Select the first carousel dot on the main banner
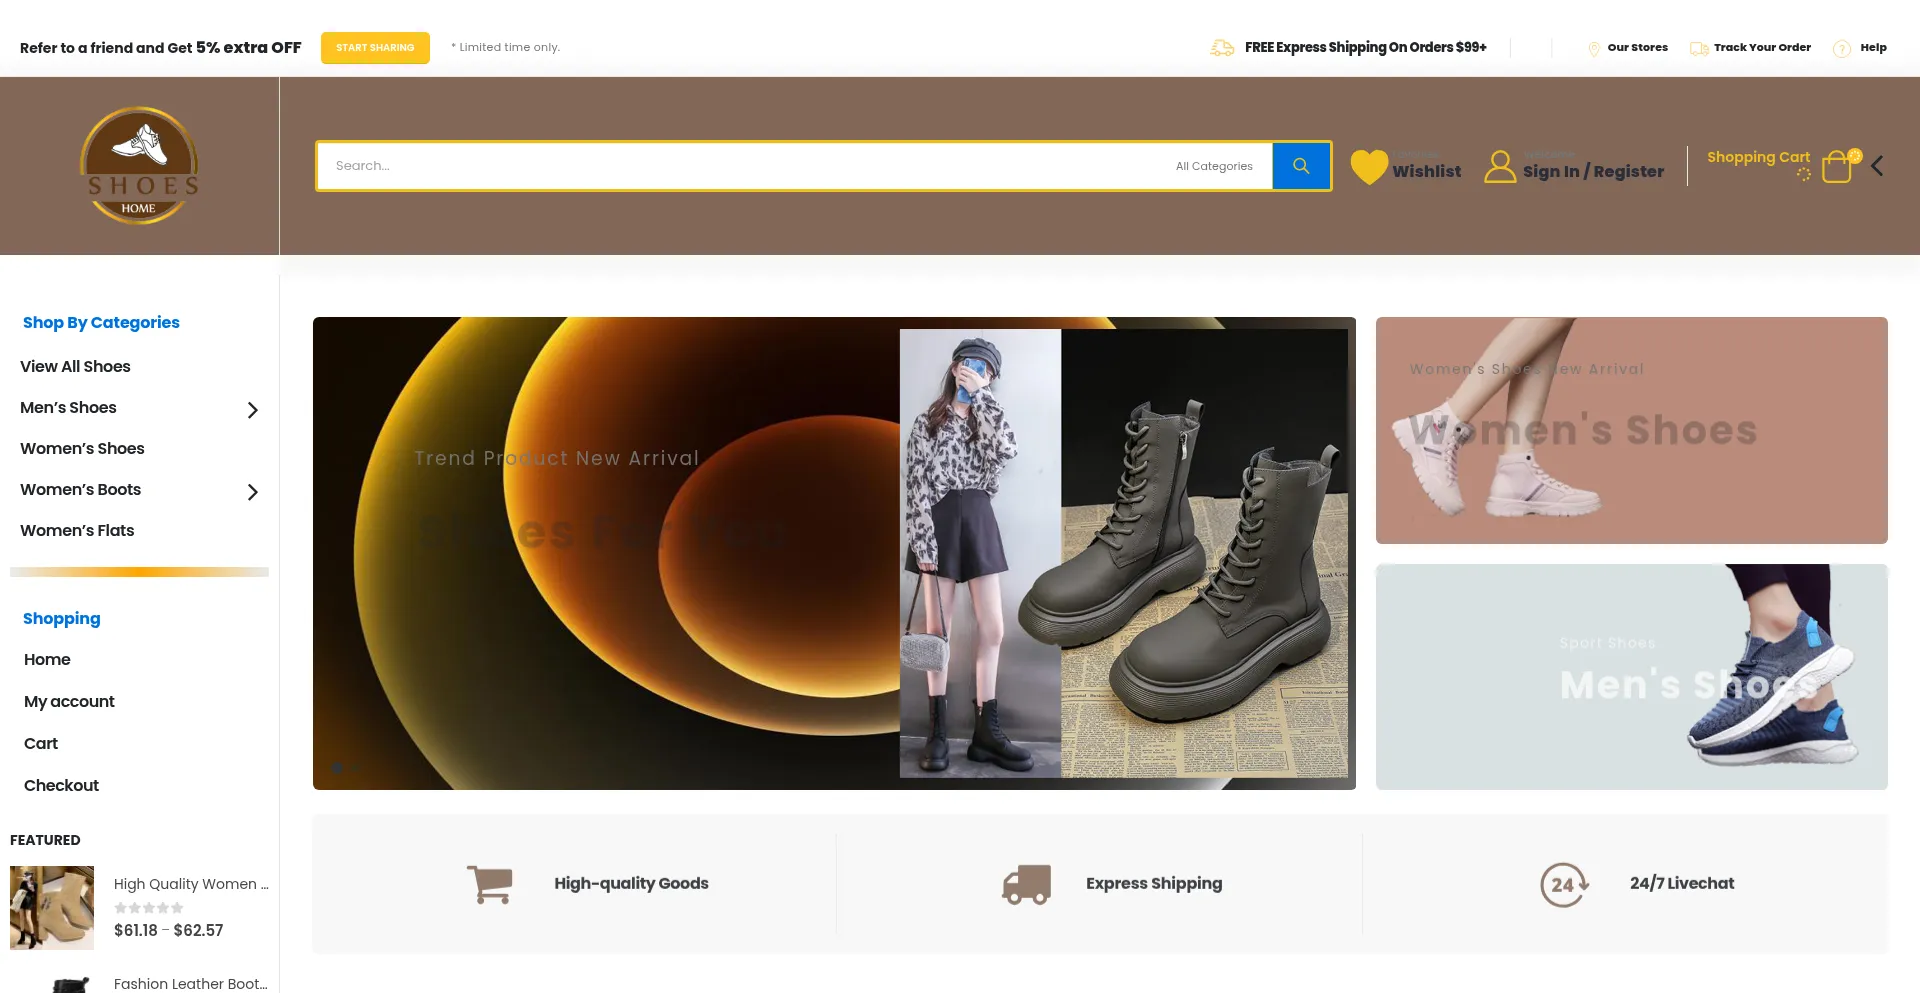 tap(337, 768)
